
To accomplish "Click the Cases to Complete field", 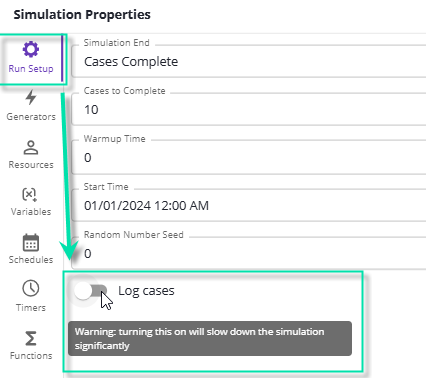I will [x=249, y=108].
